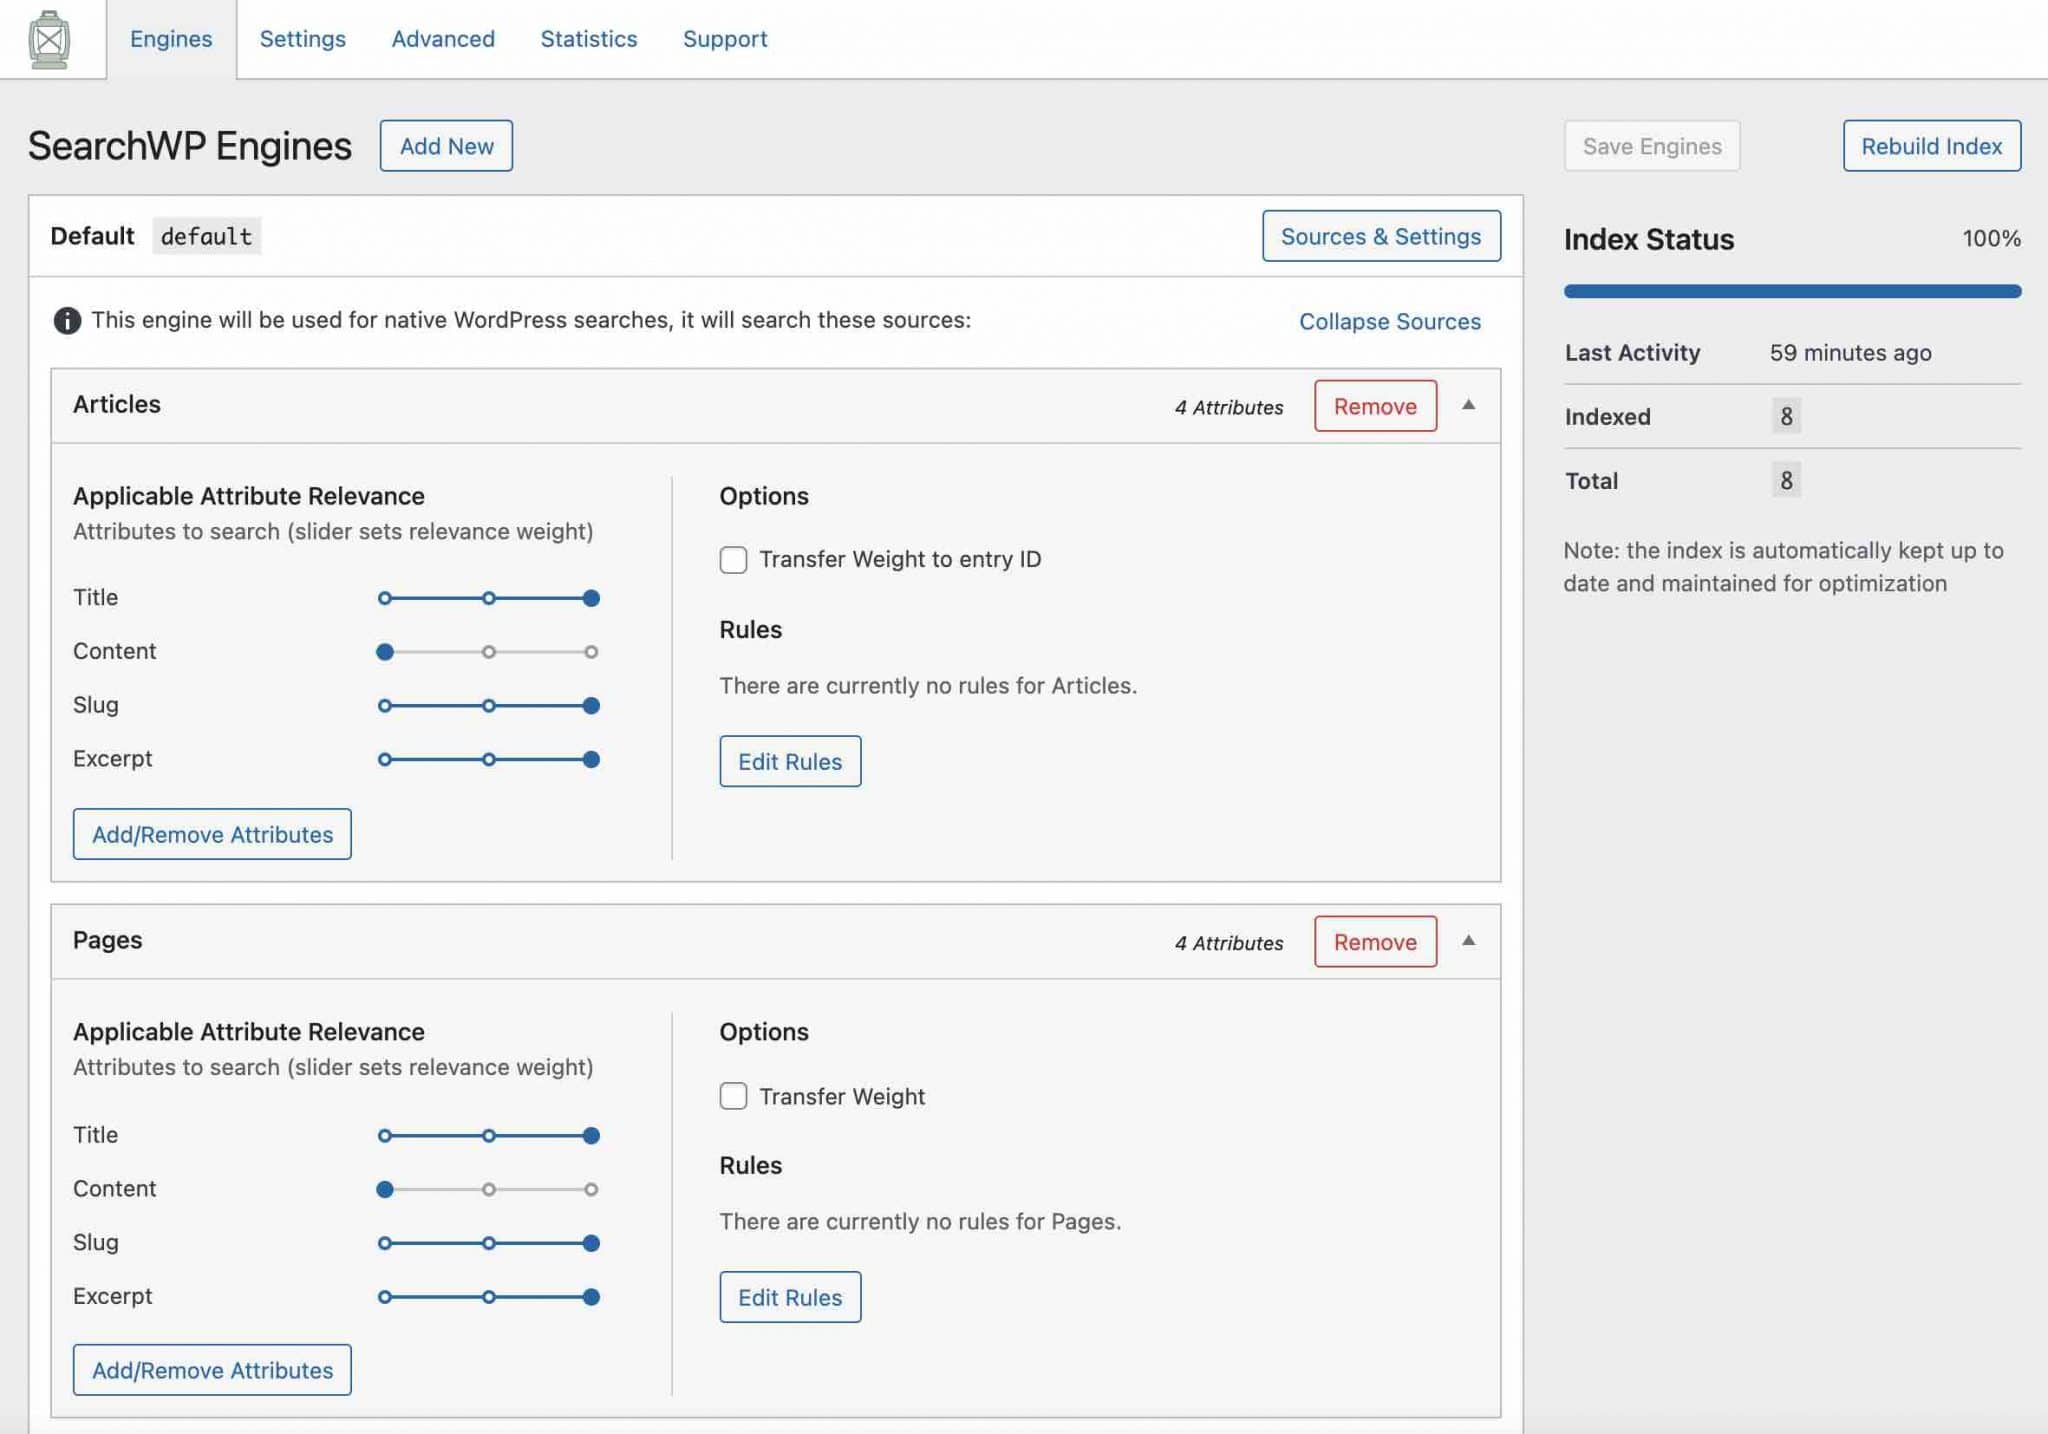The height and width of the screenshot is (1434, 2048).
Task: Click the Articles '4 Attributes' label
Action: pyautogui.click(x=1229, y=407)
